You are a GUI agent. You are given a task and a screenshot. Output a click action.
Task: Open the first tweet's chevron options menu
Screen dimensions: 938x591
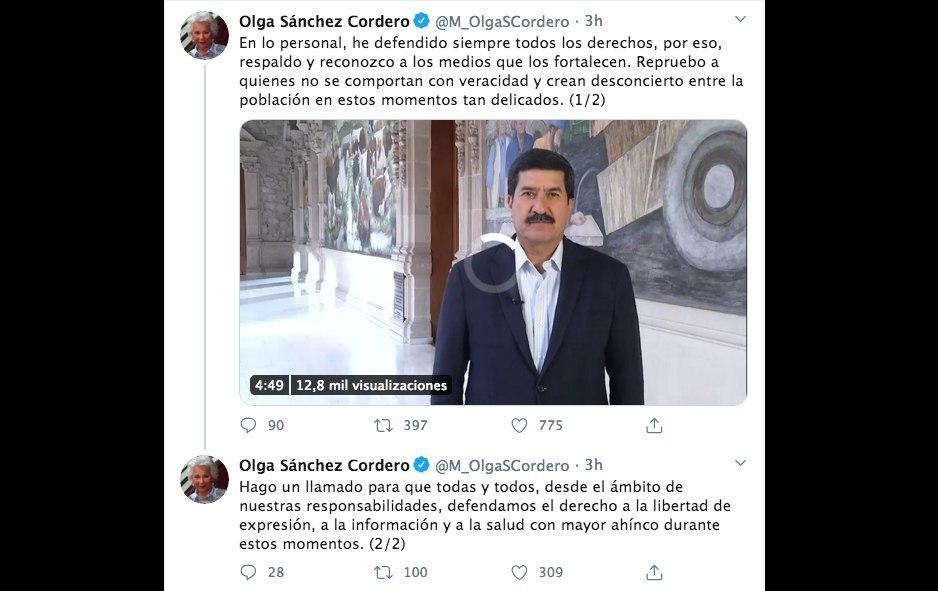(741, 19)
